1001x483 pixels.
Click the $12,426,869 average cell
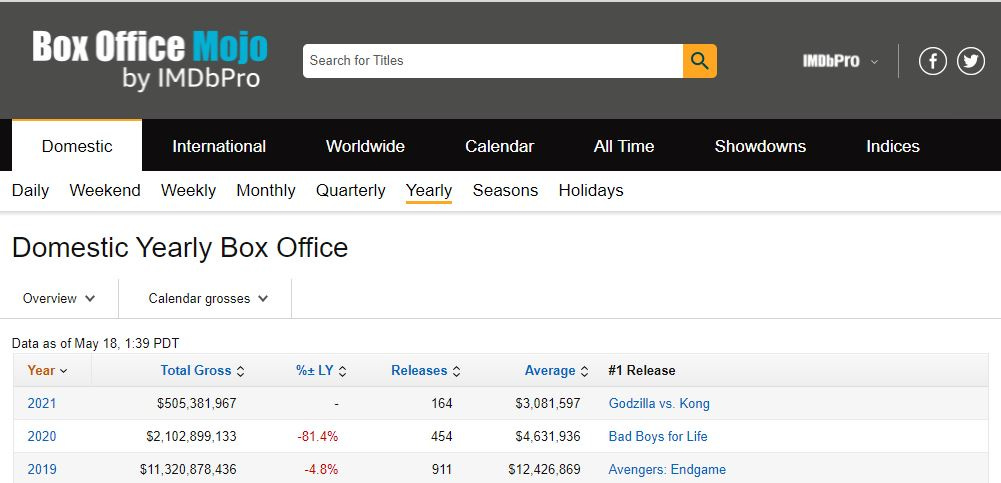tap(545, 470)
